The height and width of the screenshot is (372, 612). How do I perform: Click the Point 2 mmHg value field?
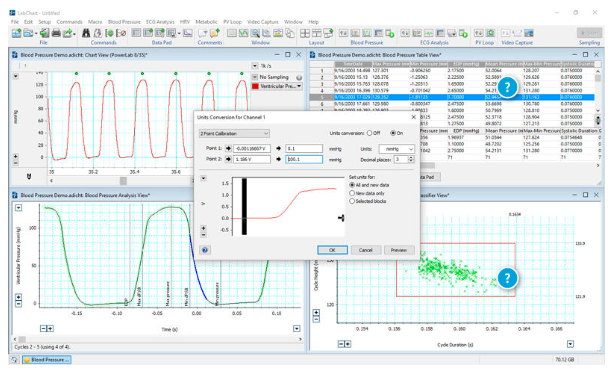(x=304, y=159)
